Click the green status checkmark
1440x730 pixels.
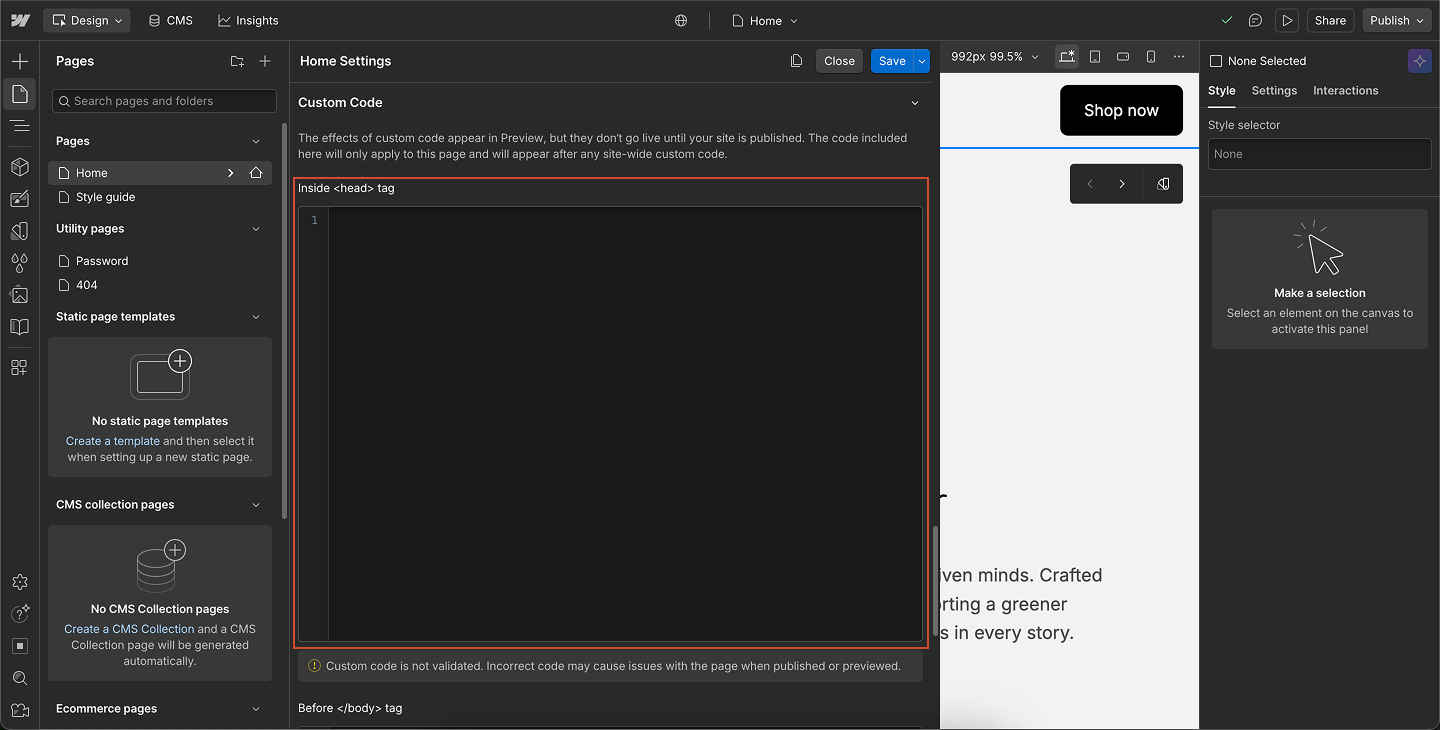click(1227, 20)
